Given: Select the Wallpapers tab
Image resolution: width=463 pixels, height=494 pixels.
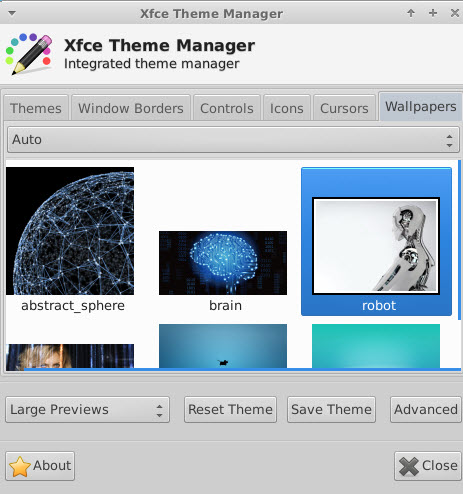Looking at the screenshot, I should click(x=421, y=107).
